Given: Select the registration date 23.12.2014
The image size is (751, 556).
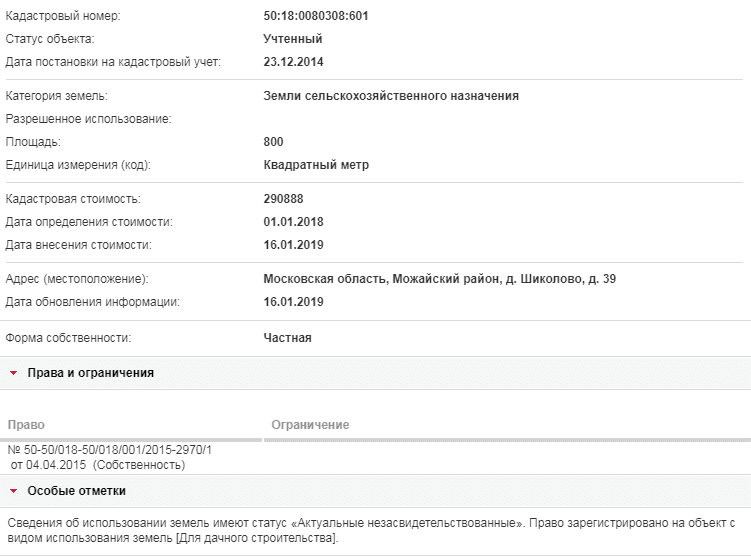Looking at the screenshot, I should pyautogui.click(x=293, y=62).
